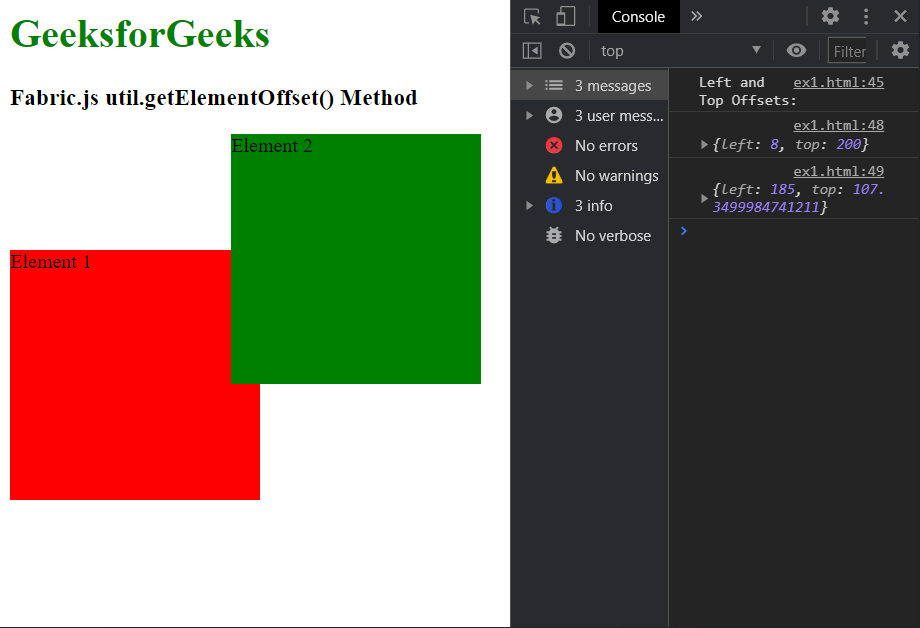Image resolution: width=920 pixels, height=628 pixels.
Task: Click the Fabric.js util.getElementOffset() Method heading
Action: point(214,98)
